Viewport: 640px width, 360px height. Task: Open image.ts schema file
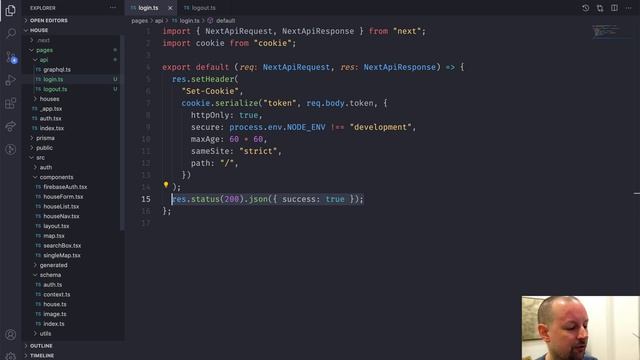[x=55, y=314]
